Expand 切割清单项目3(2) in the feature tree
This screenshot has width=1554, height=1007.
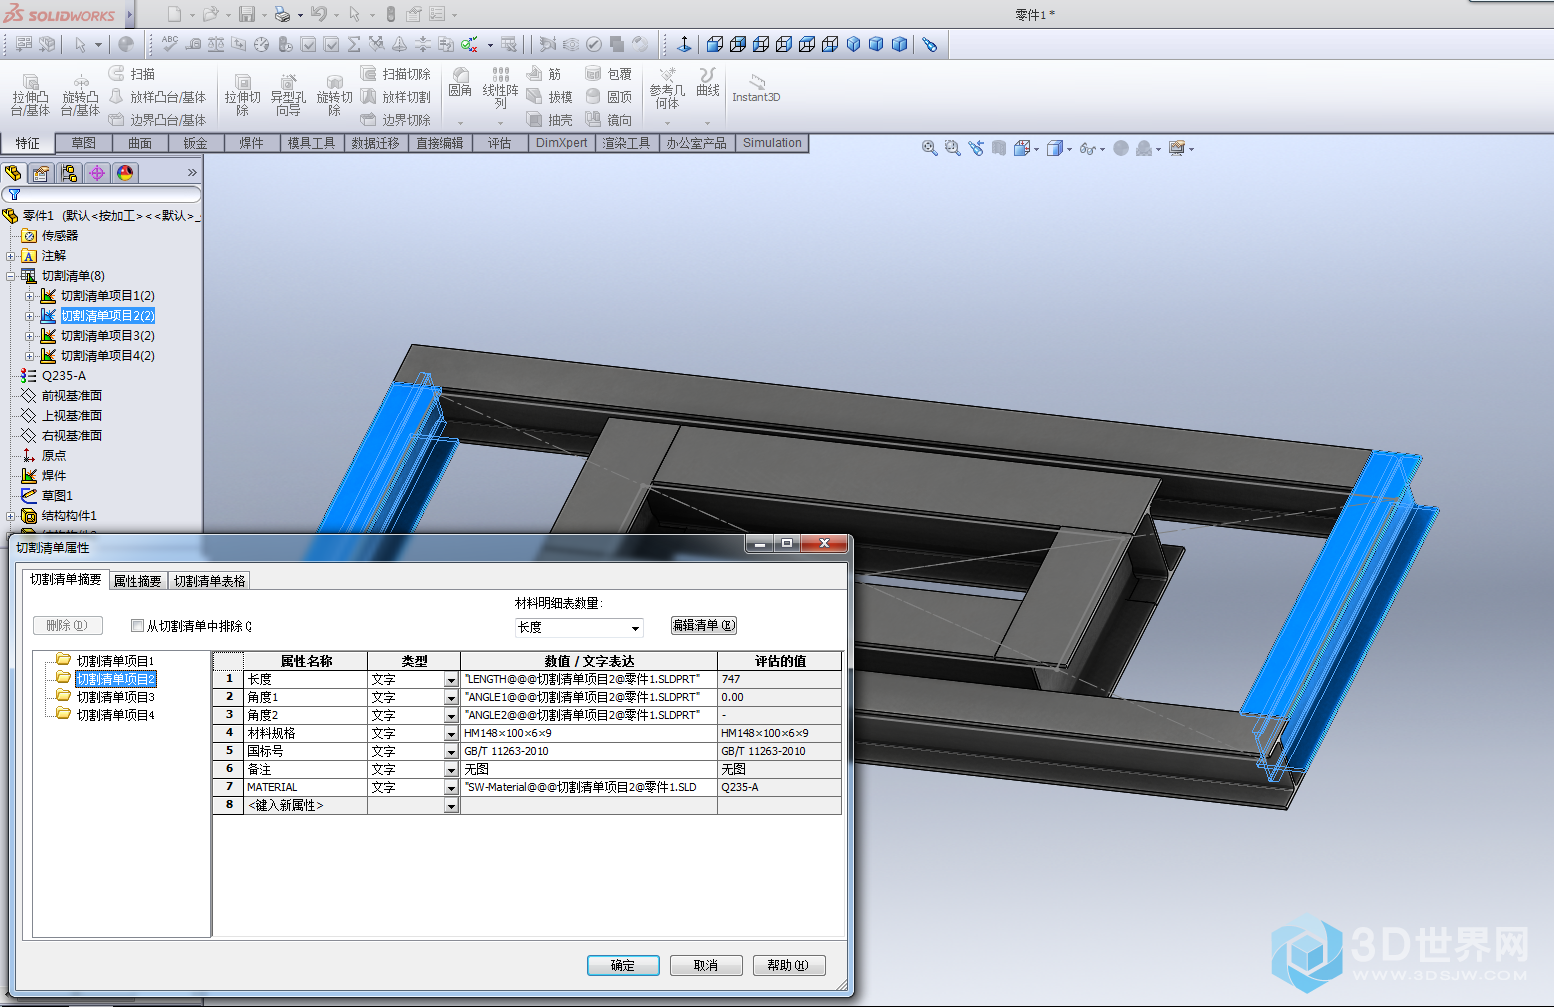(x=29, y=336)
